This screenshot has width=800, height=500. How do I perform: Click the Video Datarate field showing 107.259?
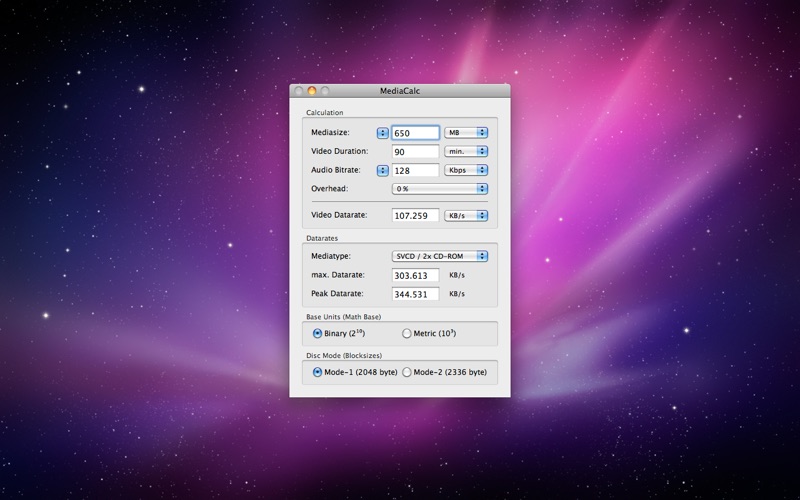(415, 215)
